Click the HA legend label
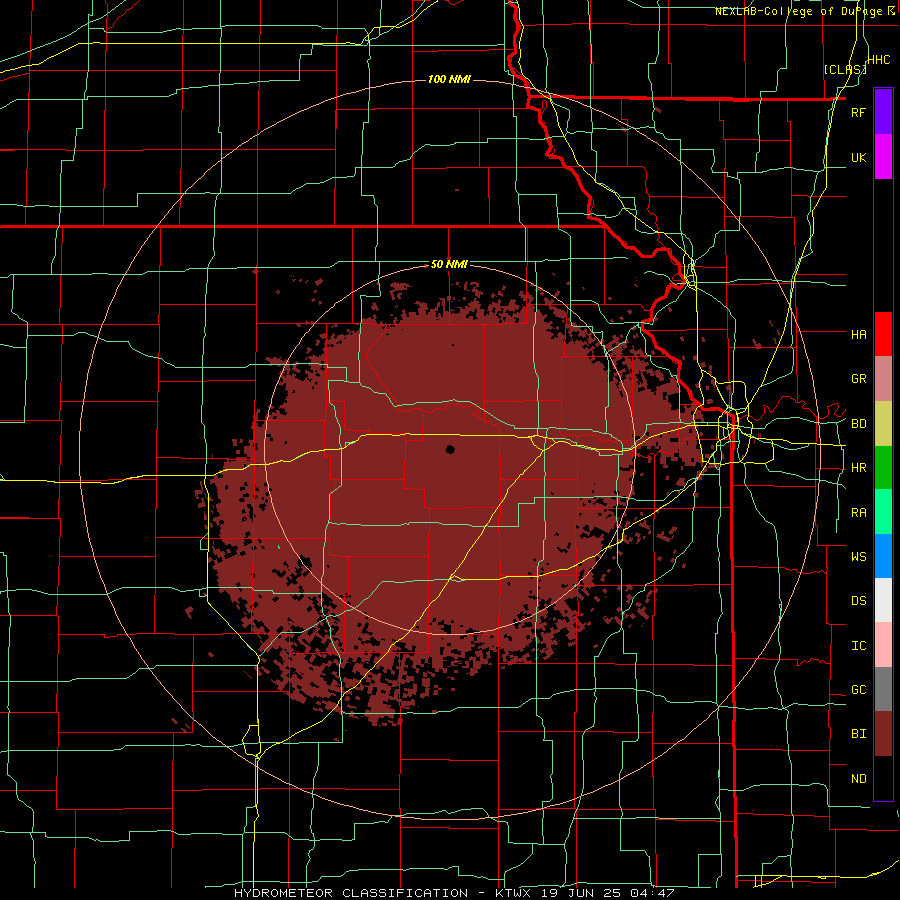 coord(858,334)
